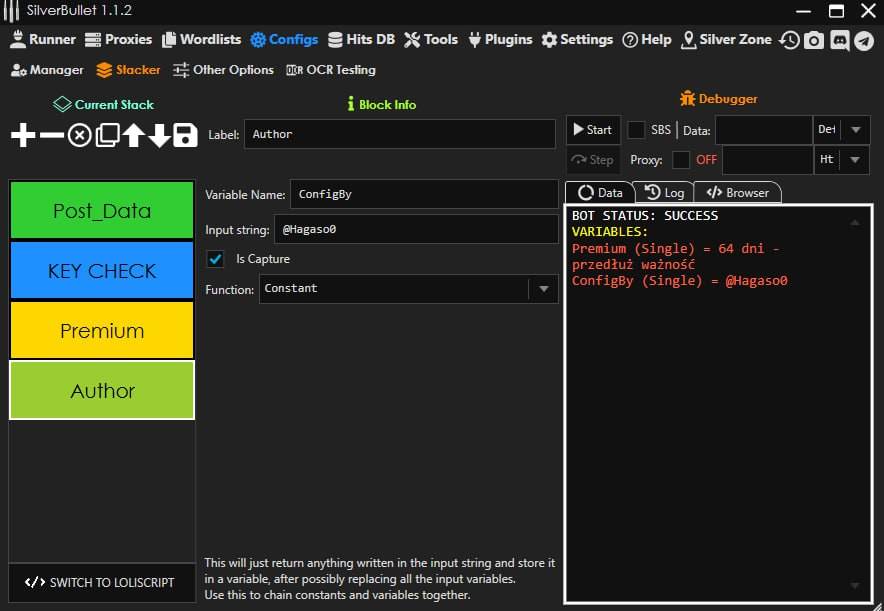Image resolution: width=884 pixels, height=611 pixels.
Task: Click the camera screenshot icon
Action: click(814, 40)
